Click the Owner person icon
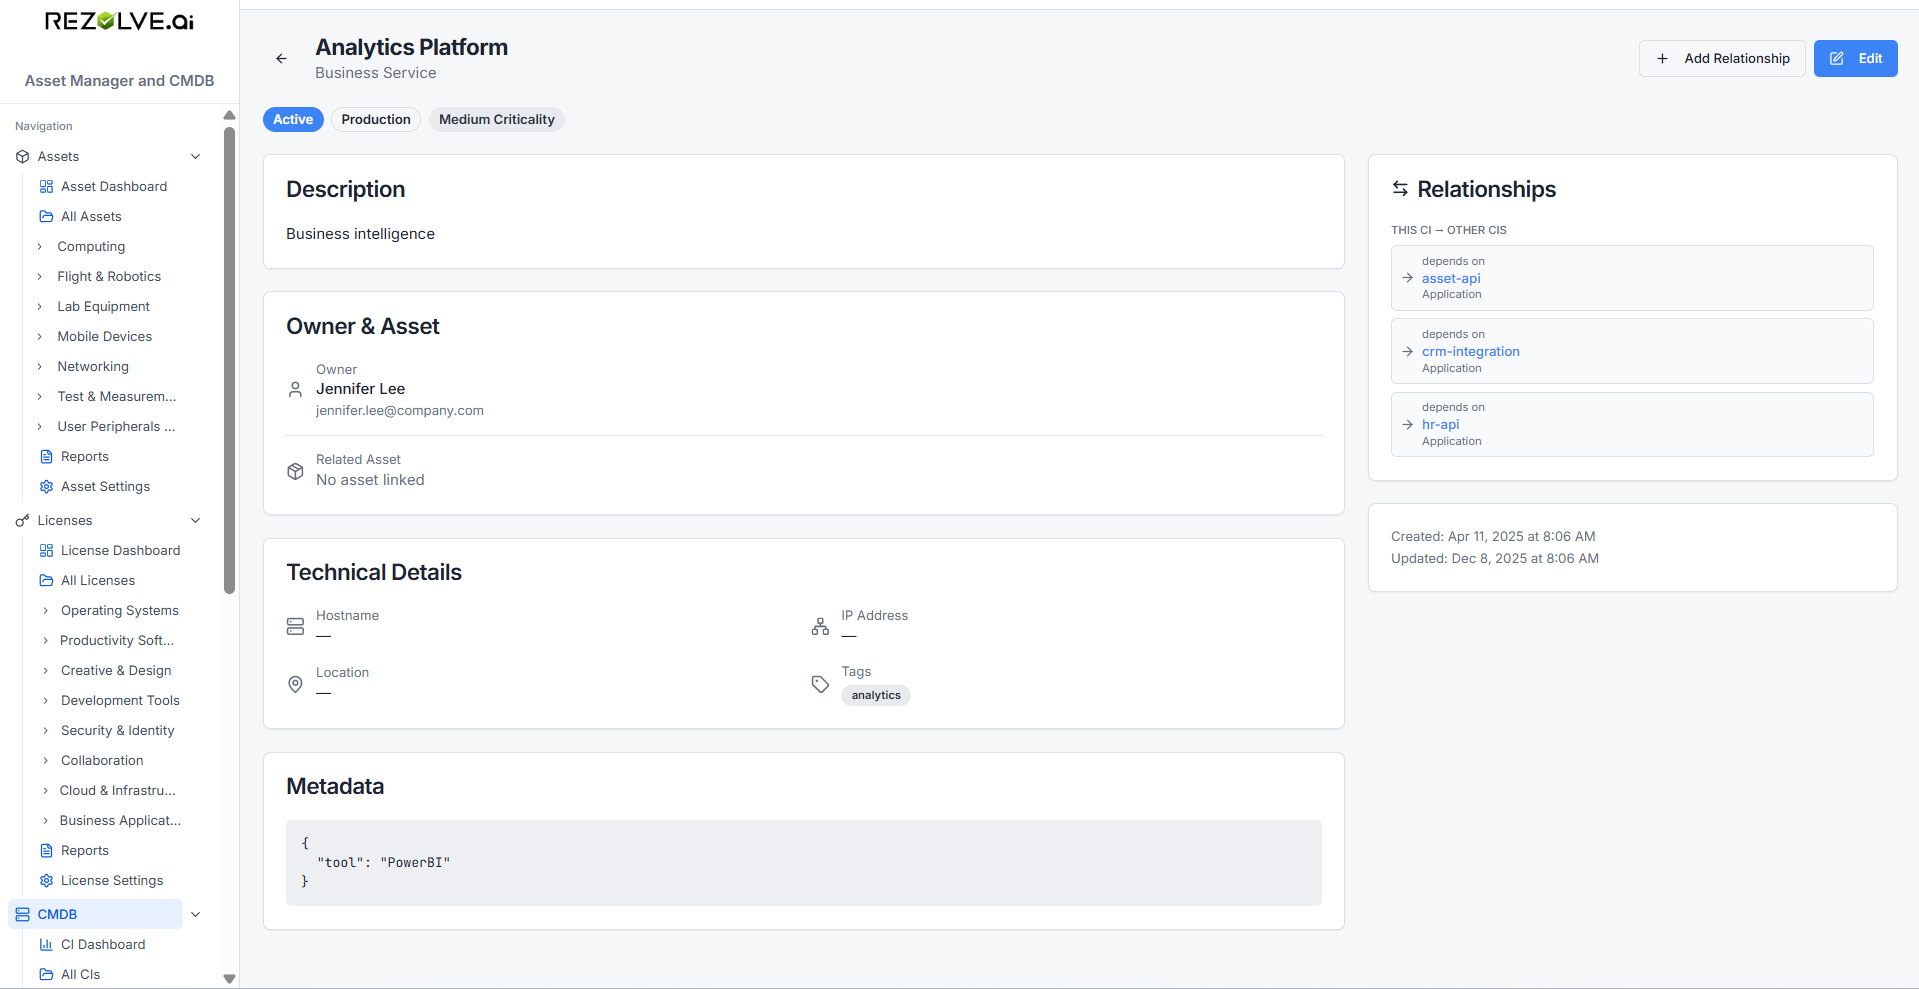The height and width of the screenshot is (989, 1919). click(x=295, y=390)
